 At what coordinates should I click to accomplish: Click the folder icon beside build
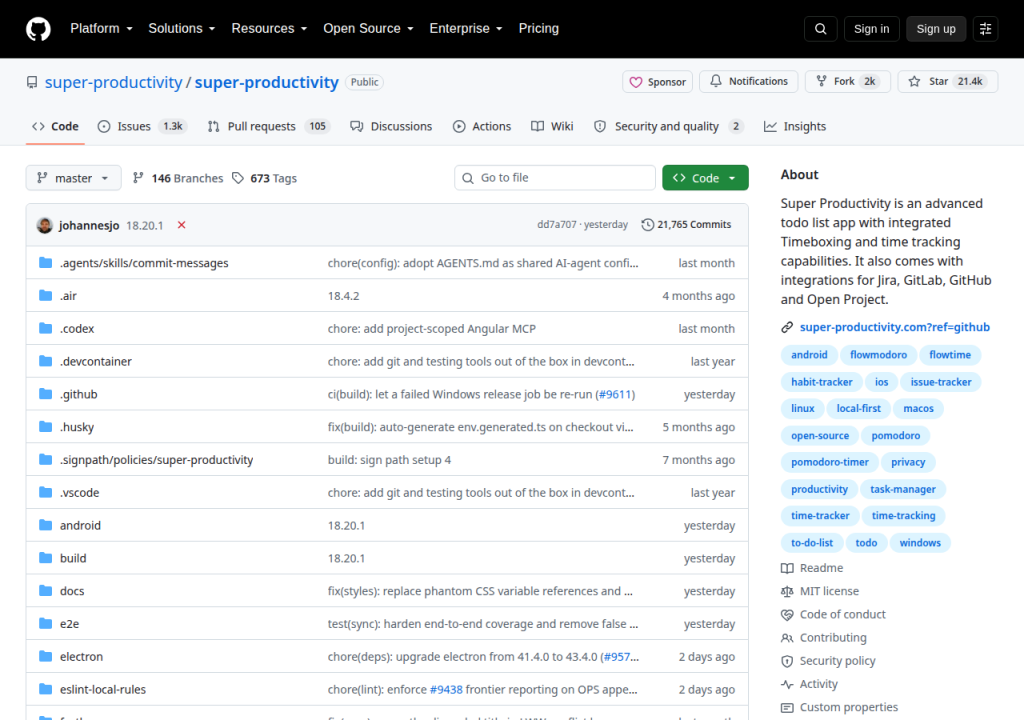tap(45, 558)
